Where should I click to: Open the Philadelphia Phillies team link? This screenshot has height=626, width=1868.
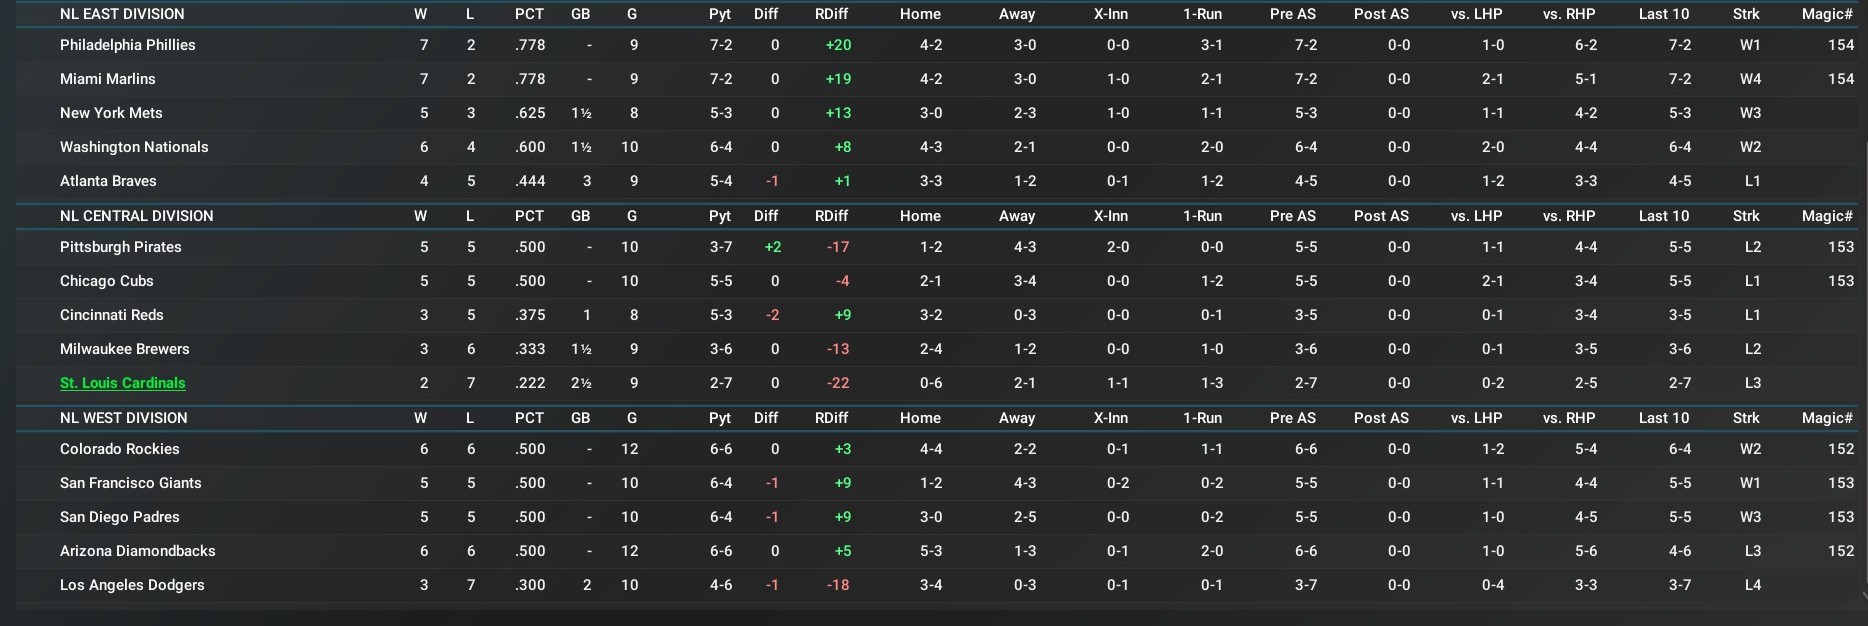127,45
